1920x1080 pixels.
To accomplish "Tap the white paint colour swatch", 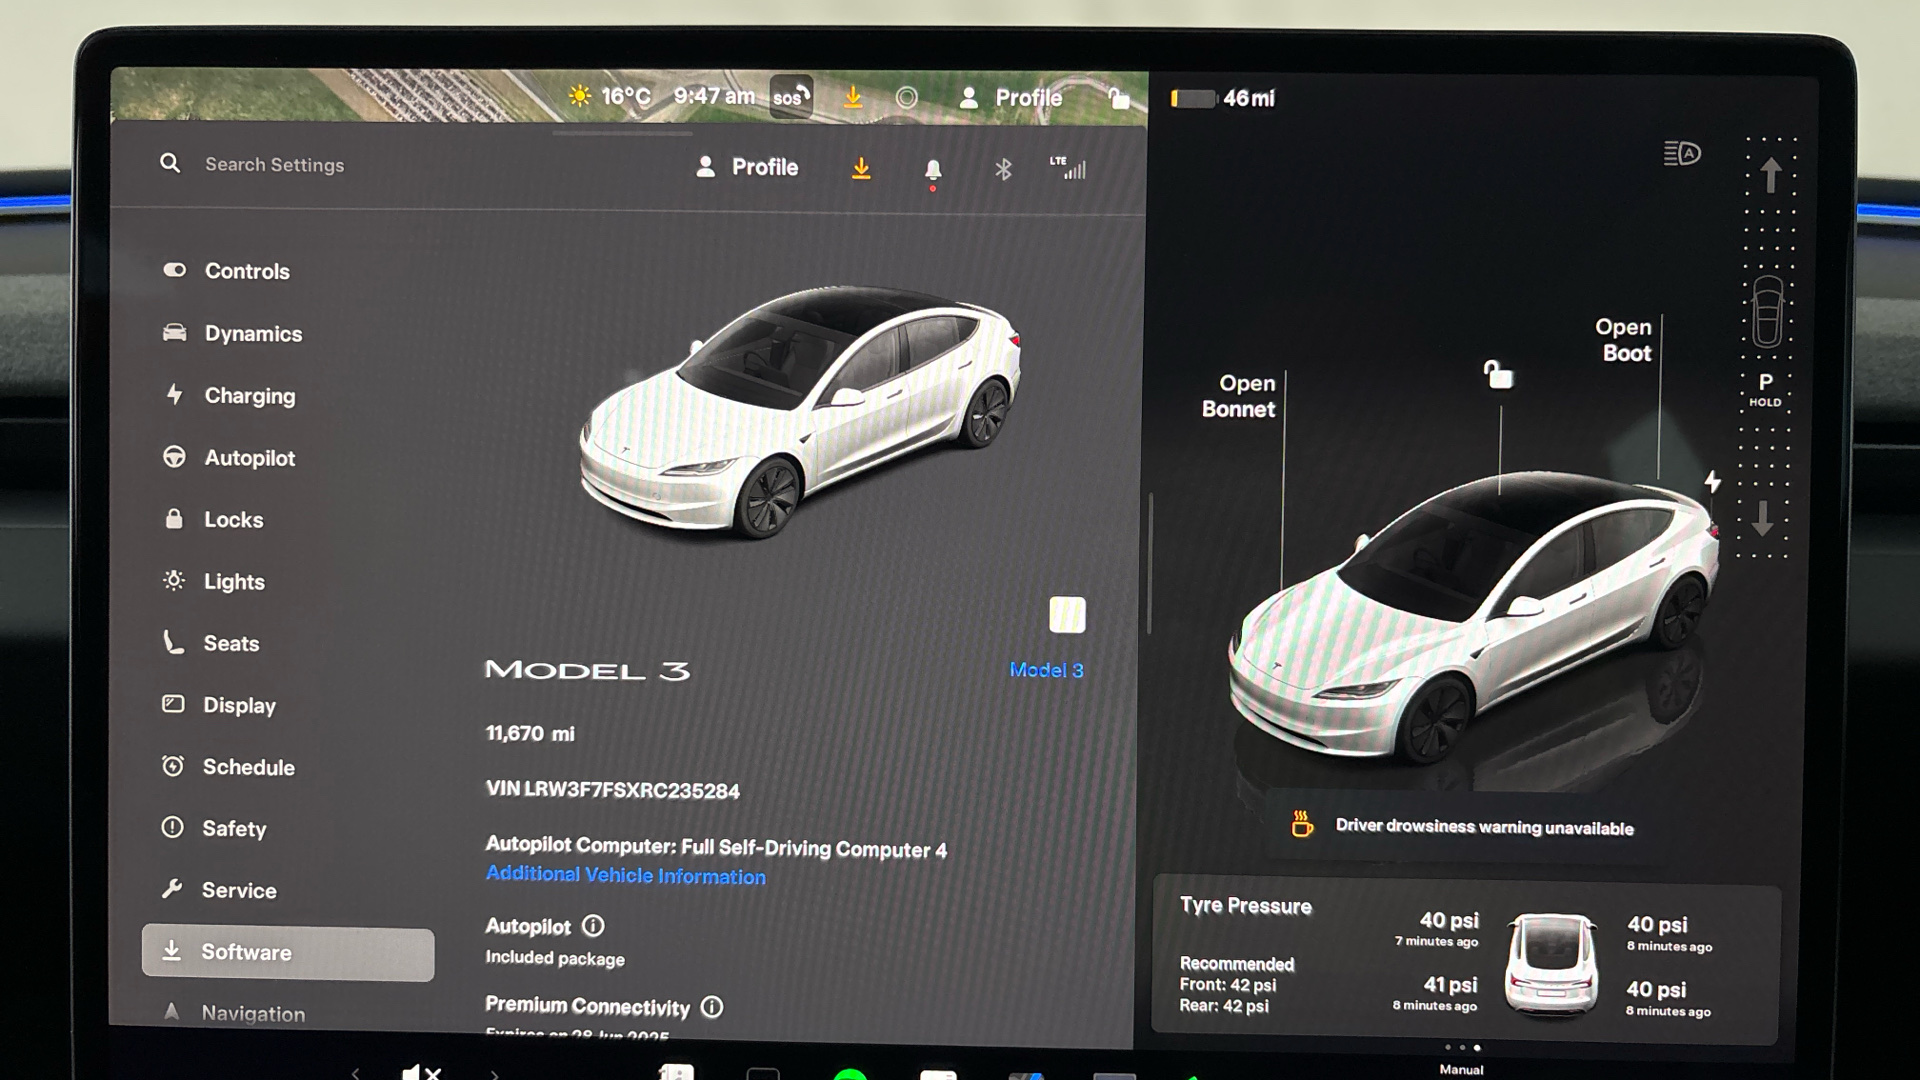I will (1067, 615).
